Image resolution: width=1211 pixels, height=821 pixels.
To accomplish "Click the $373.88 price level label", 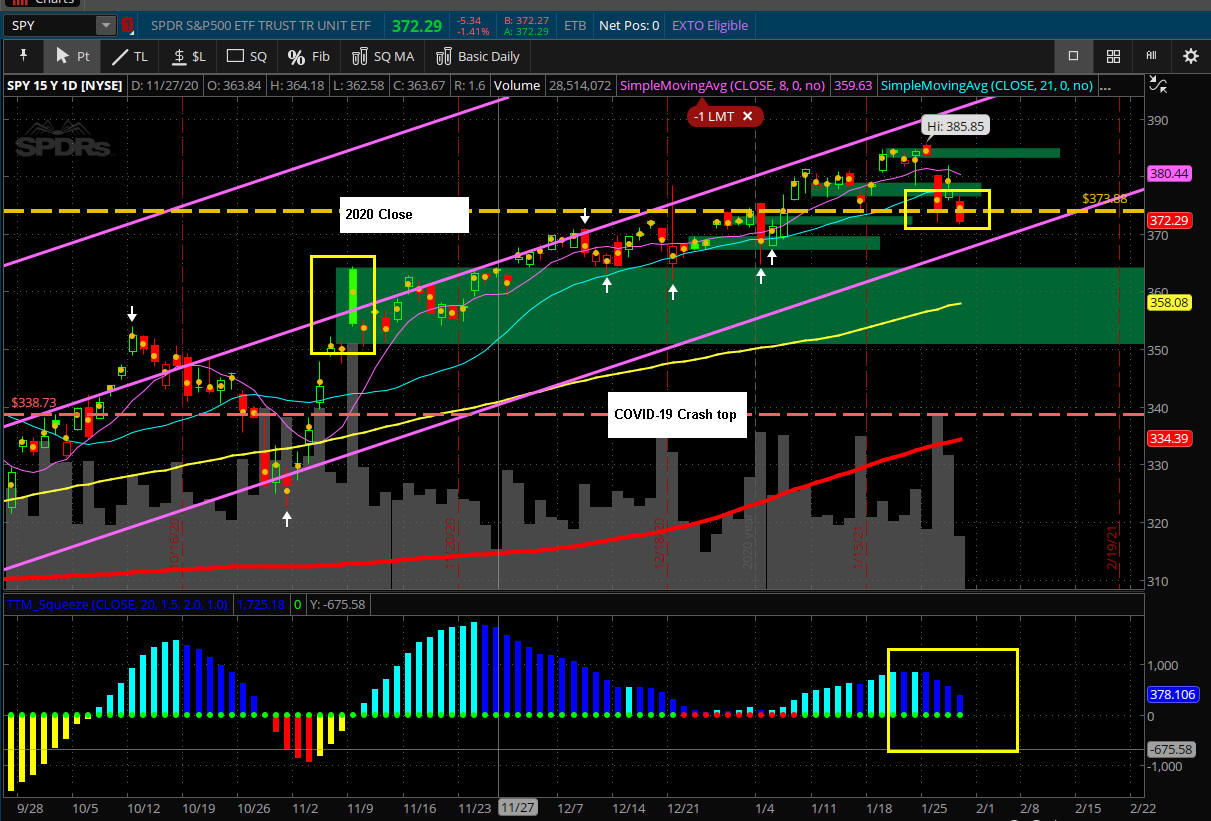I will pyautogui.click(x=1105, y=198).
